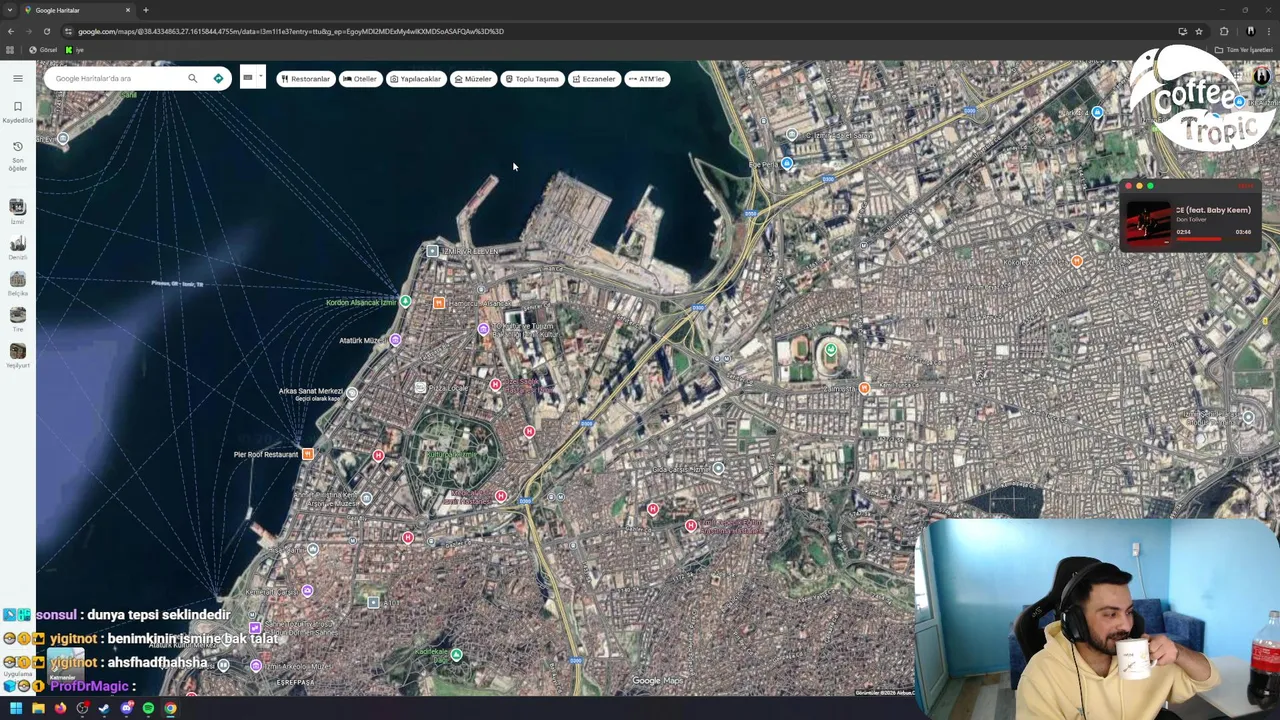Screen dimensions: 1280x720
Task: Close the Google Haritalar browser tab
Action: coord(128,10)
